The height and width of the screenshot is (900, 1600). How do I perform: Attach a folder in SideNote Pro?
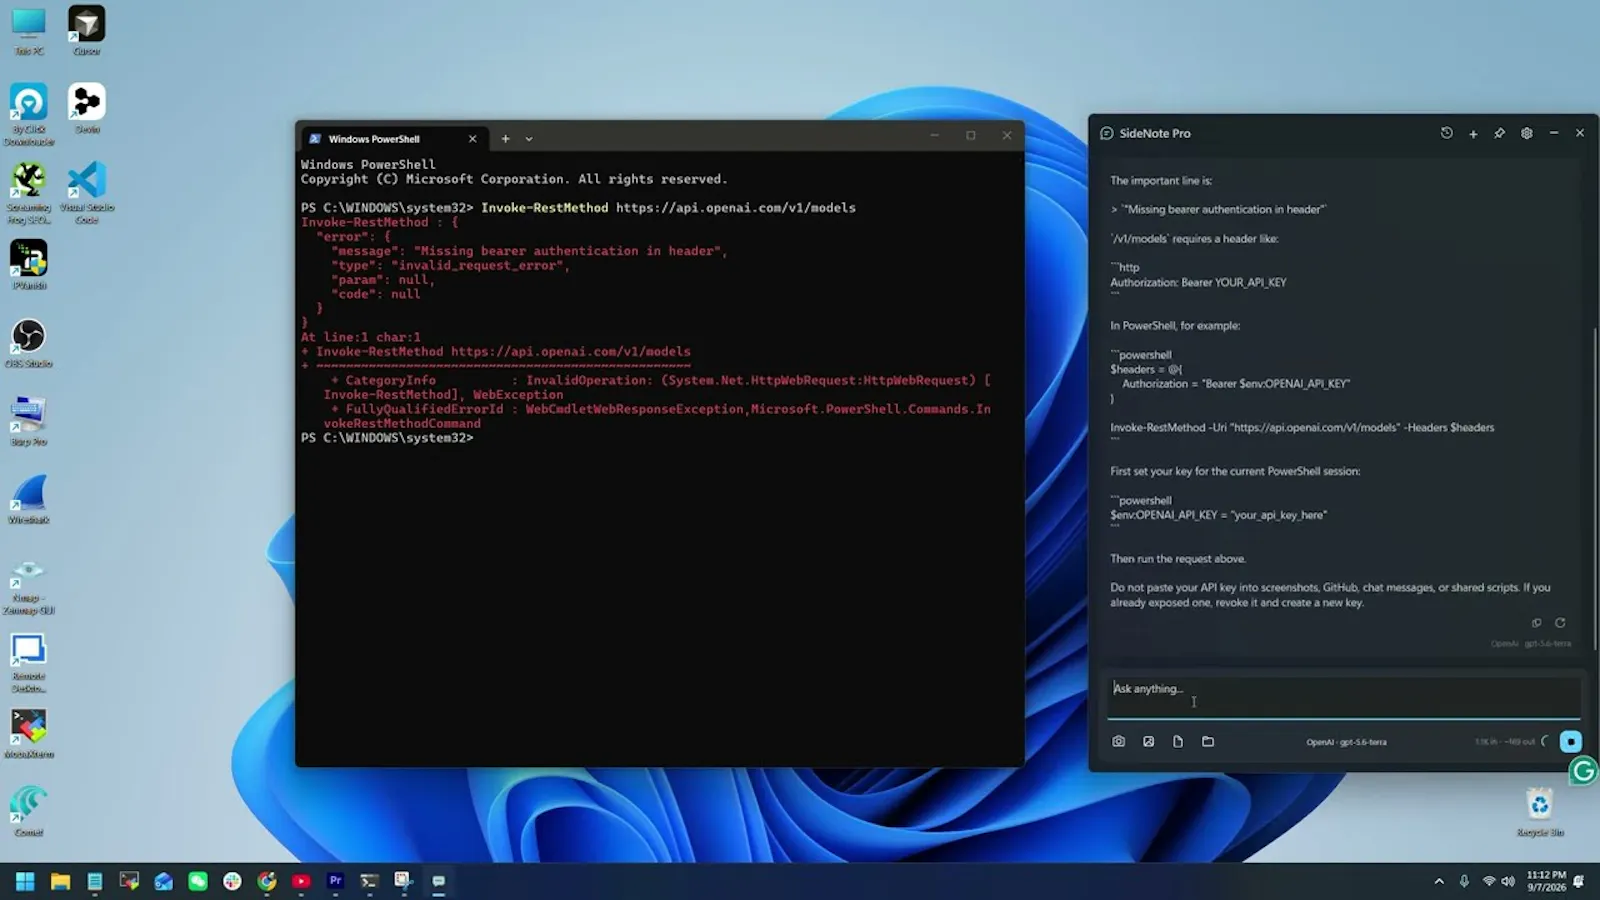click(1208, 742)
